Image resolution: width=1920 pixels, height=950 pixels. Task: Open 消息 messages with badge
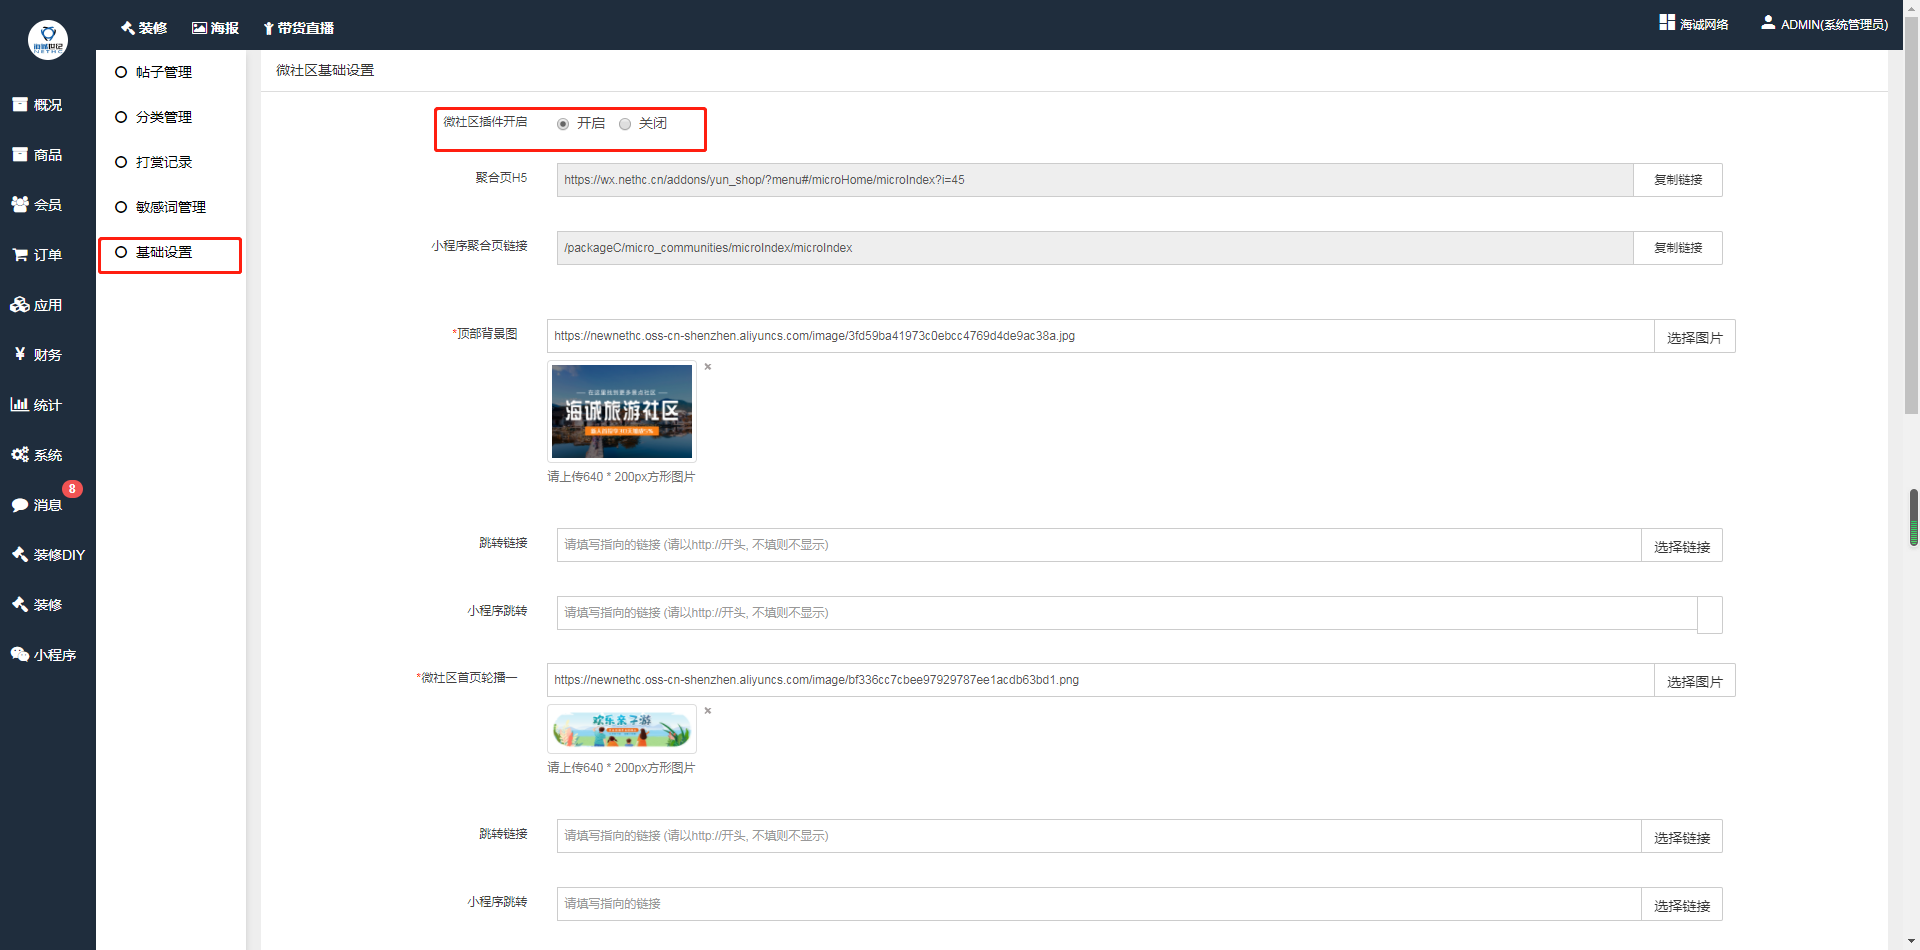point(37,505)
